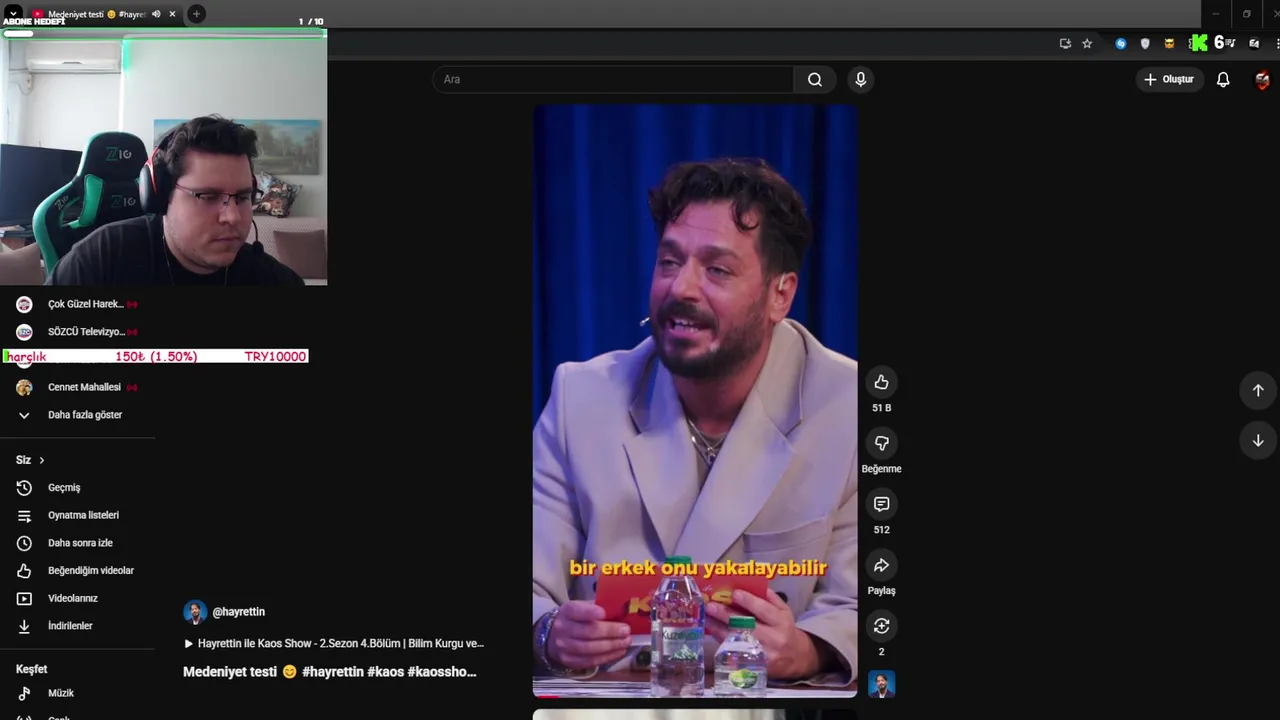Click the #kaos hashtag in title
Screen dimensions: 1280x720
[x=386, y=672]
